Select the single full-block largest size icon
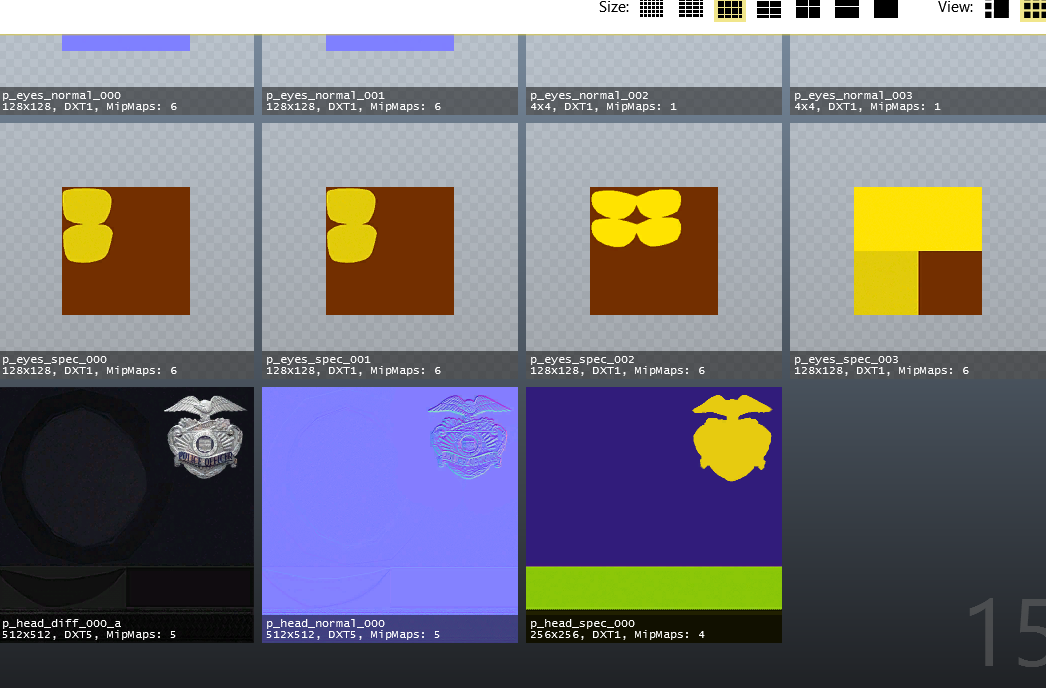The height and width of the screenshot is (688, 1046). (x=886, y=9)
